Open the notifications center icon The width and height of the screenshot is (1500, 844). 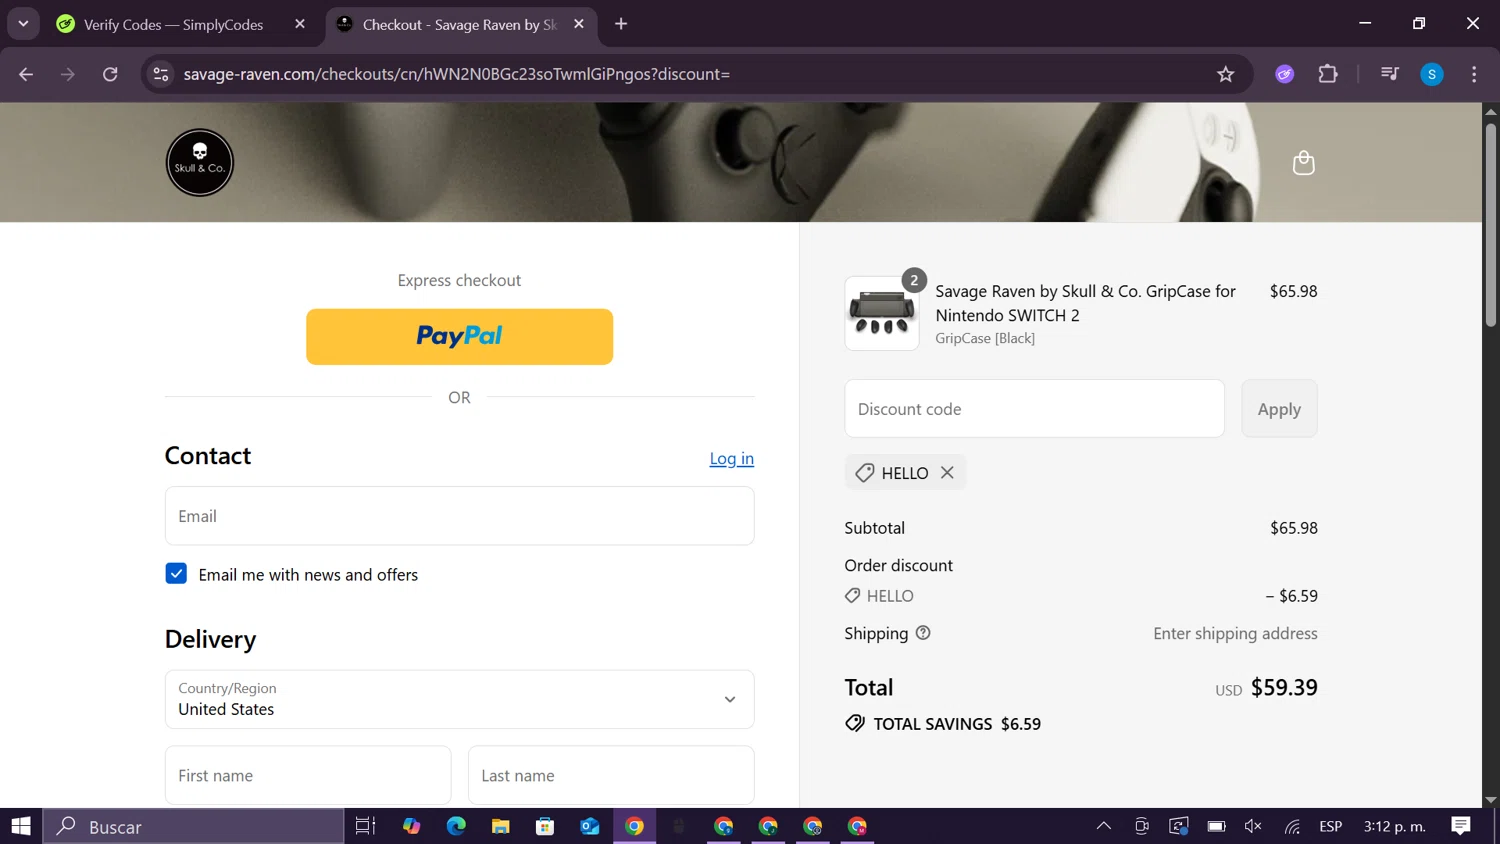[1461, 826]
